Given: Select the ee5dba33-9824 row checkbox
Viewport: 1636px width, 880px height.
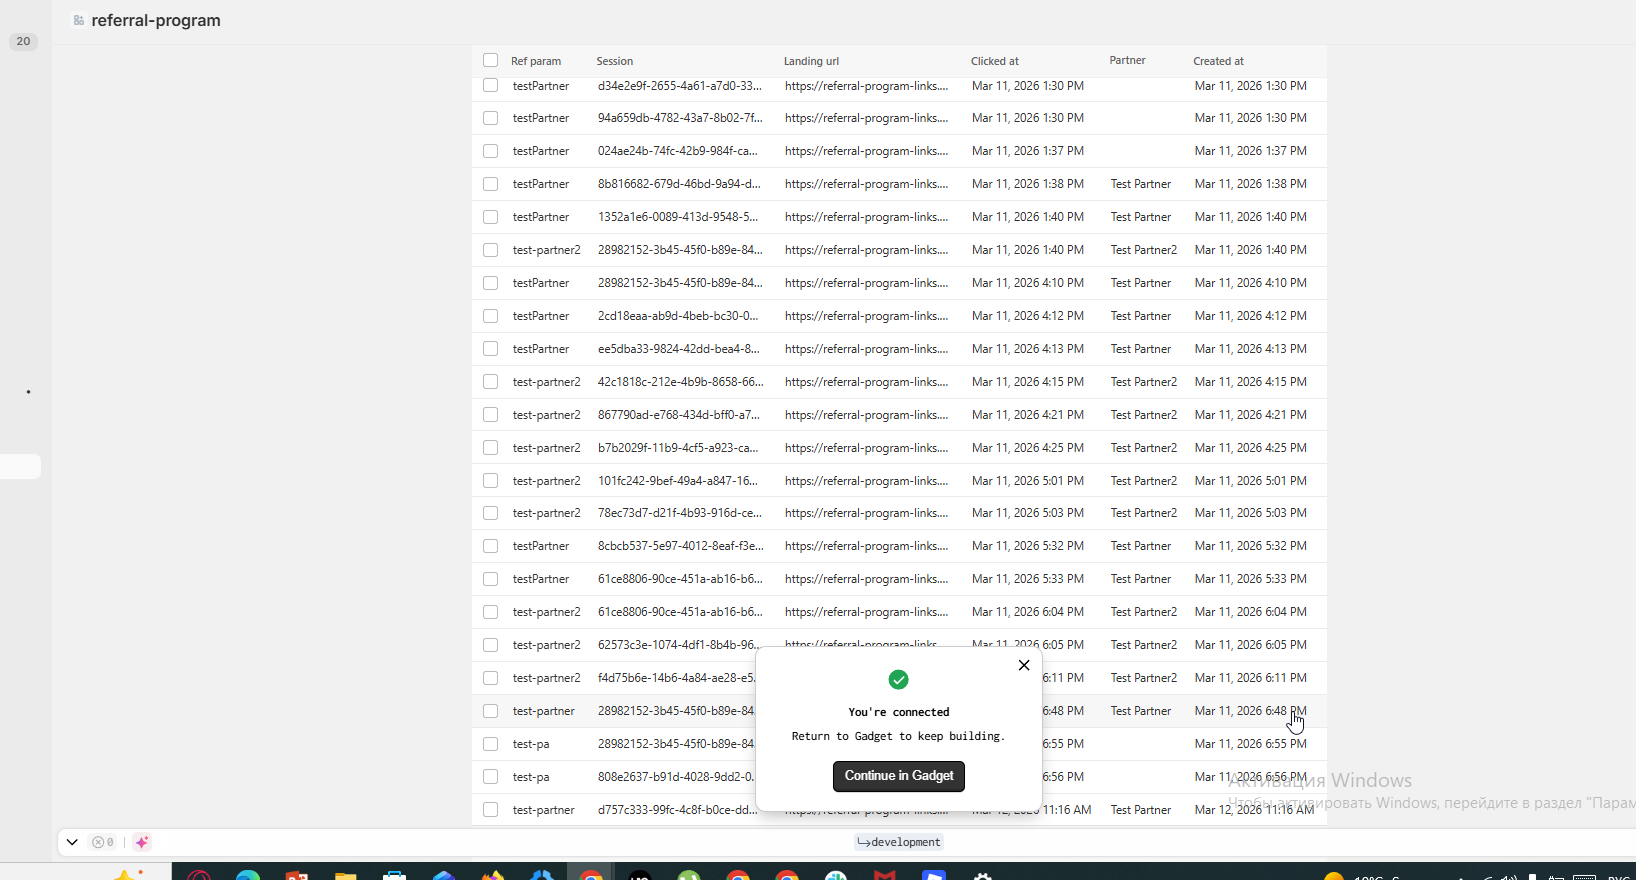Looking at the screenshot, I should (490, 349).
